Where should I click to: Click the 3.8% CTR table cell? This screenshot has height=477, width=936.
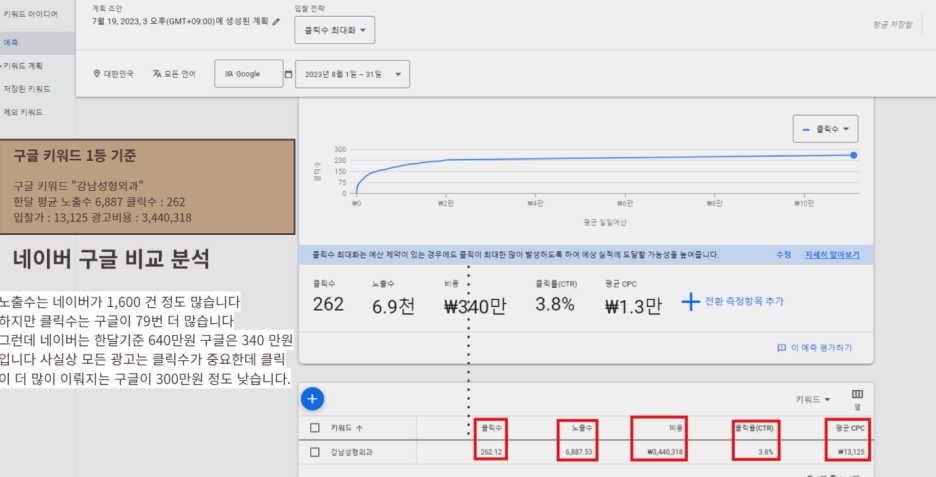765,452
